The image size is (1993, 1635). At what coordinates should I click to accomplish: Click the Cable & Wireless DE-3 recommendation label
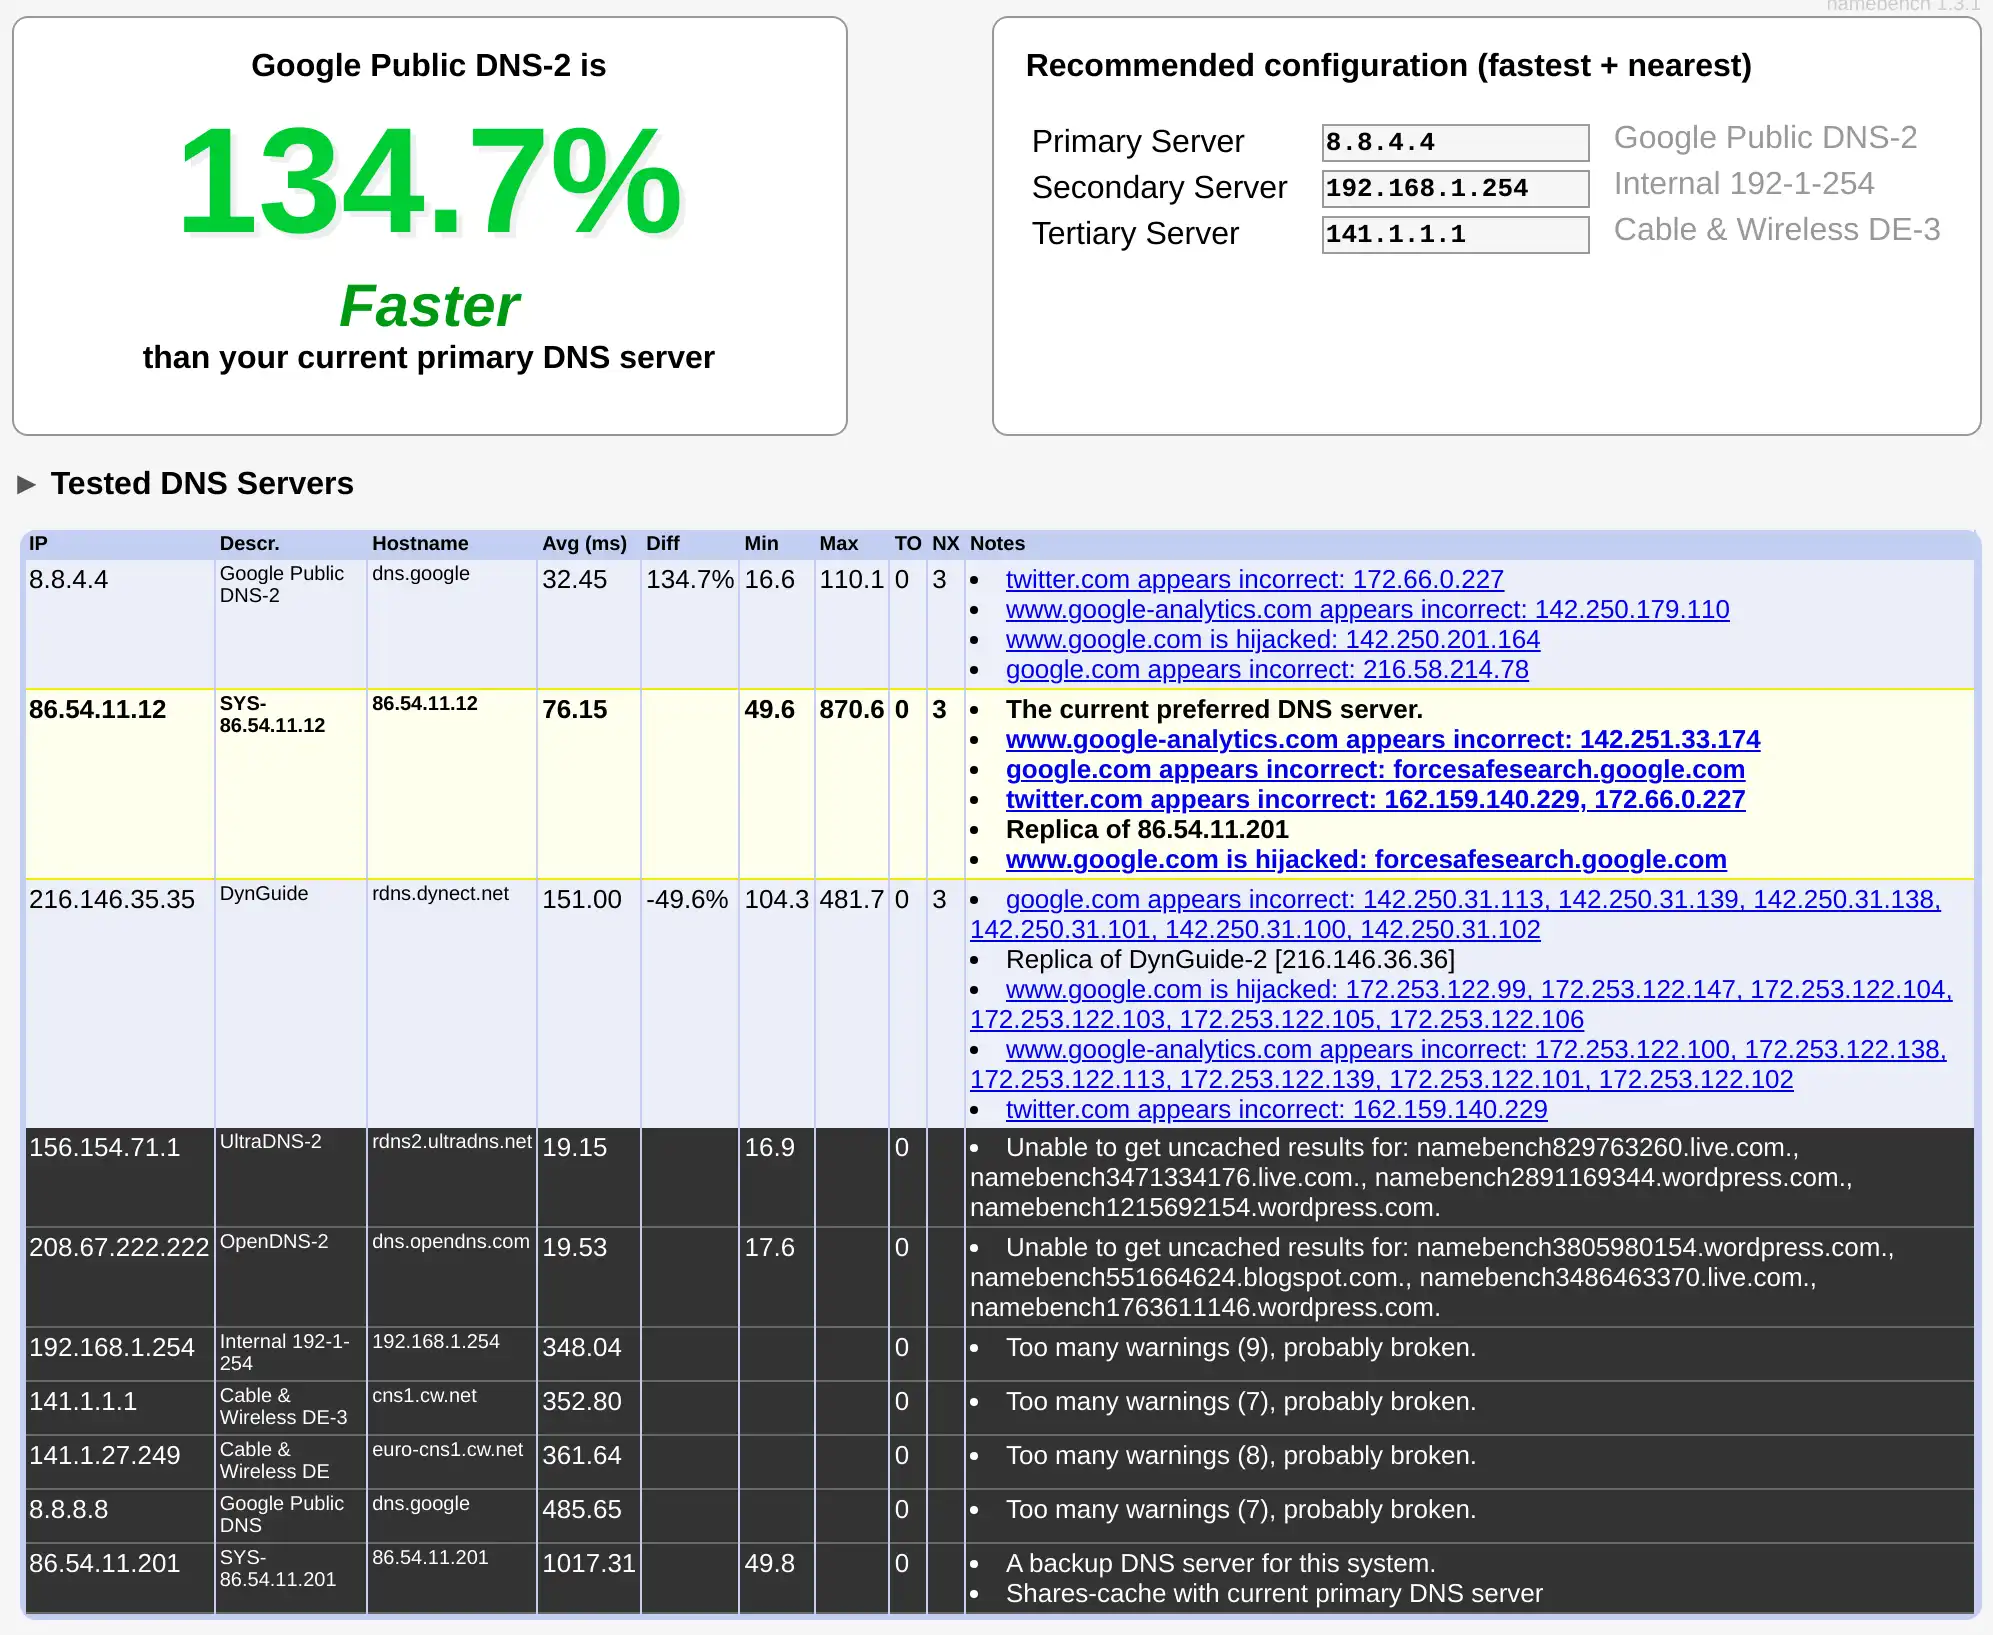pyautogui.click(x=1776, y=230)
